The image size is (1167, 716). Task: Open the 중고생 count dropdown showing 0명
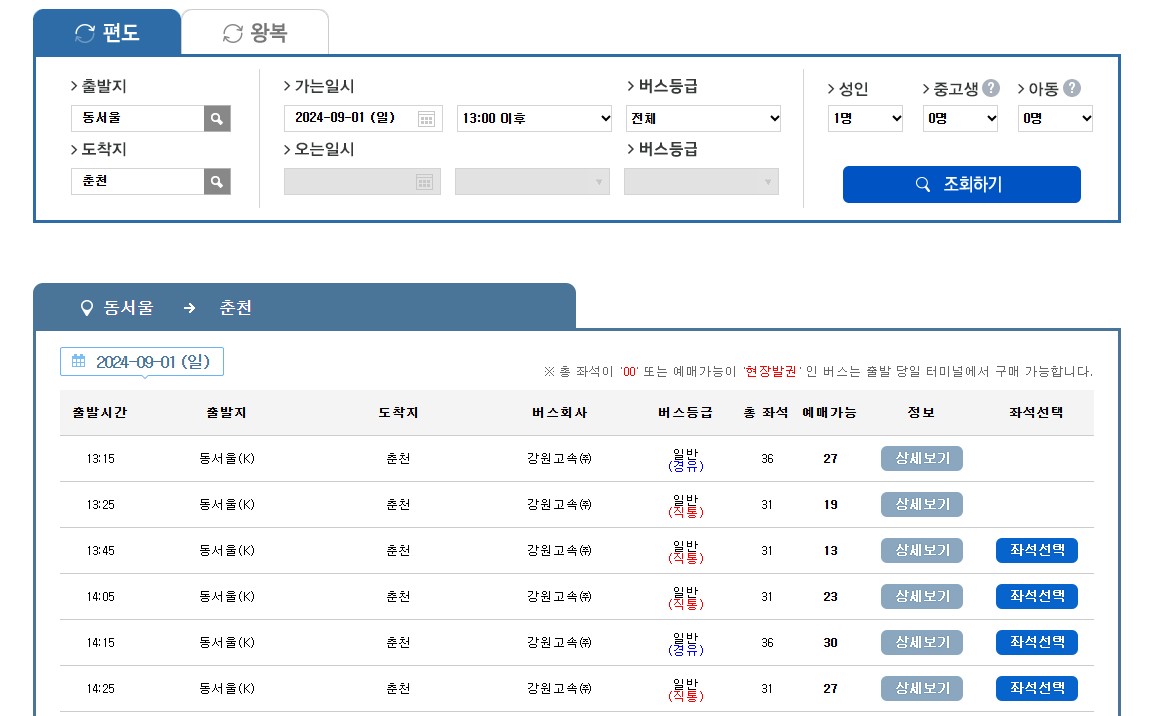959,118
